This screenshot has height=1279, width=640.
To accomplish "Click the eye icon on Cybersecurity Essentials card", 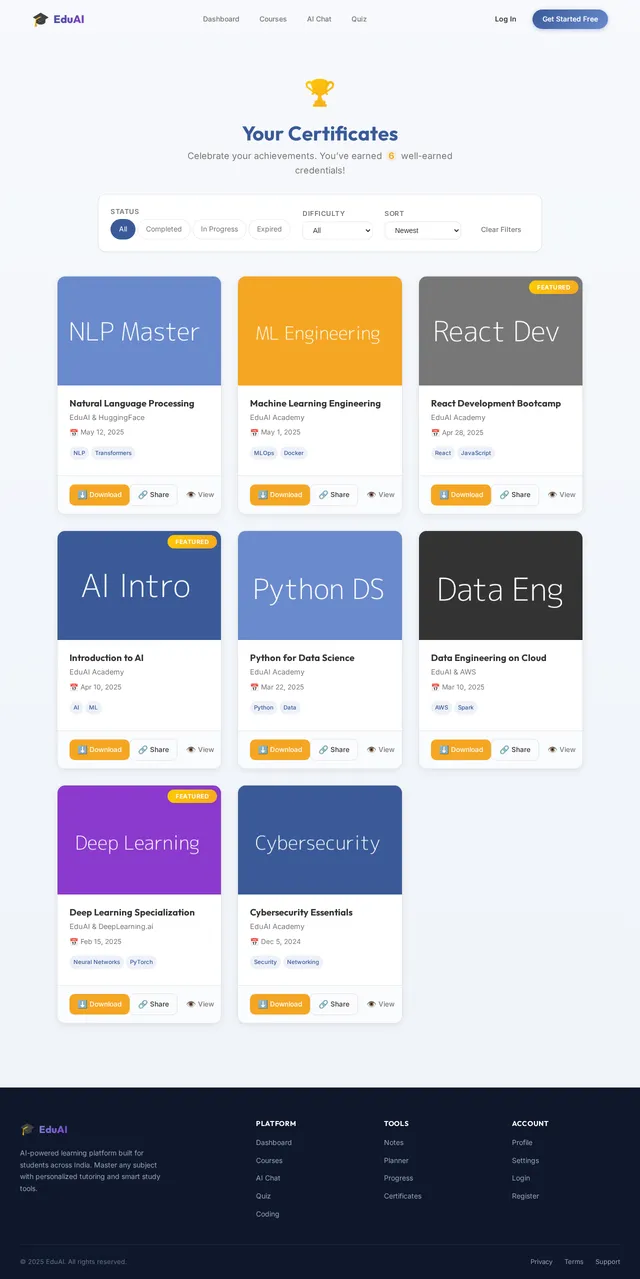I will 372,1004.
